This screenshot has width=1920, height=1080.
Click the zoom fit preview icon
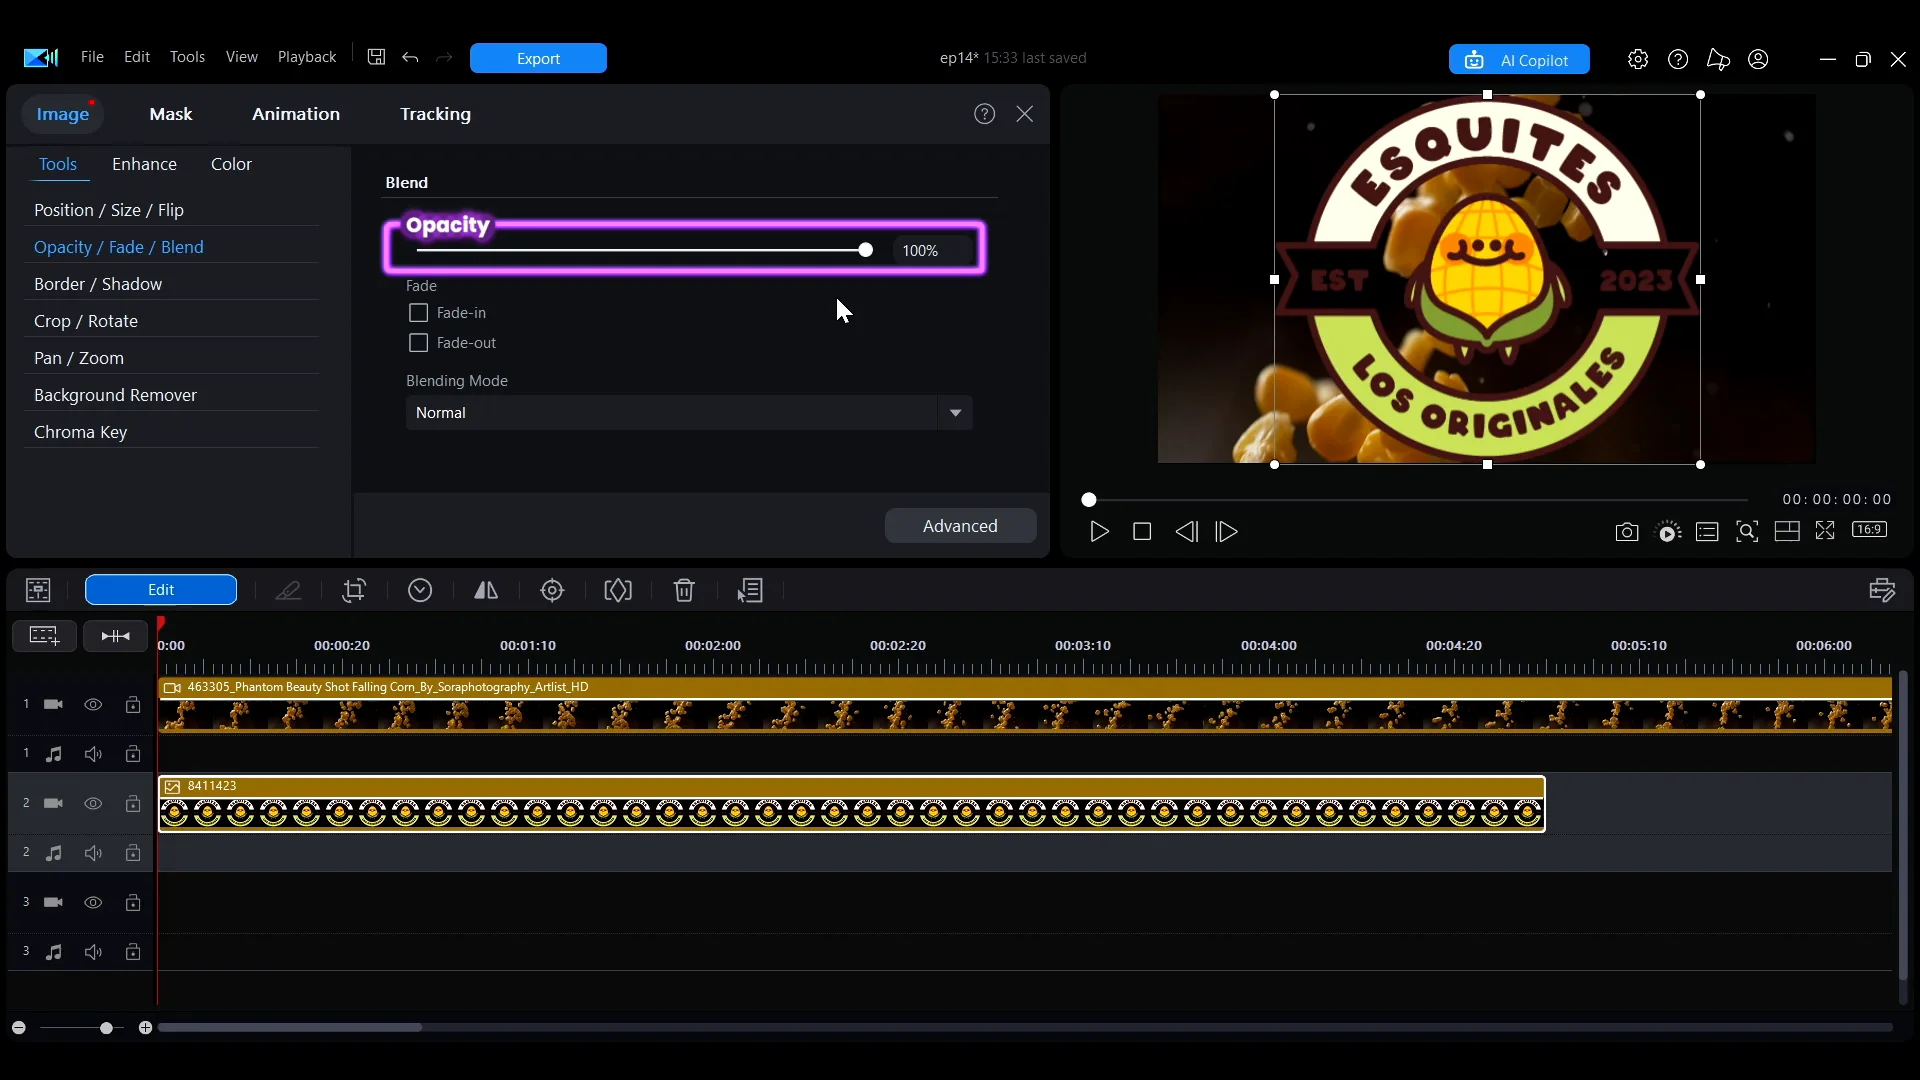(1747, 532)
